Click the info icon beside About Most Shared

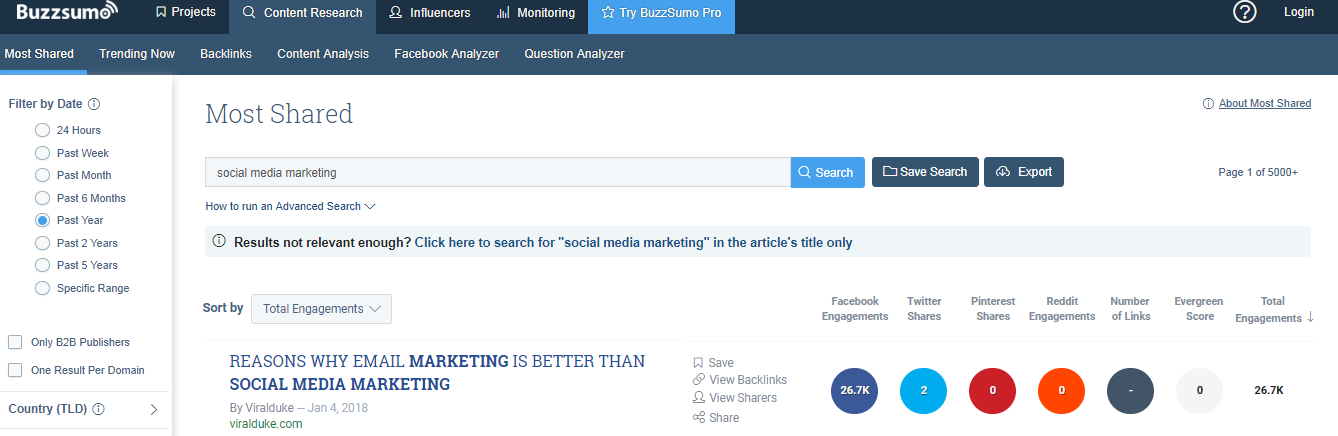click(1208, 104)
